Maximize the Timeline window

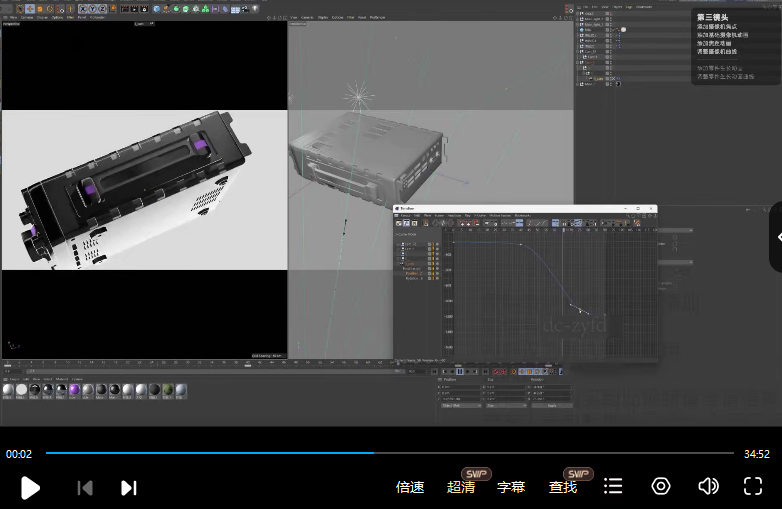pos(639,208)
